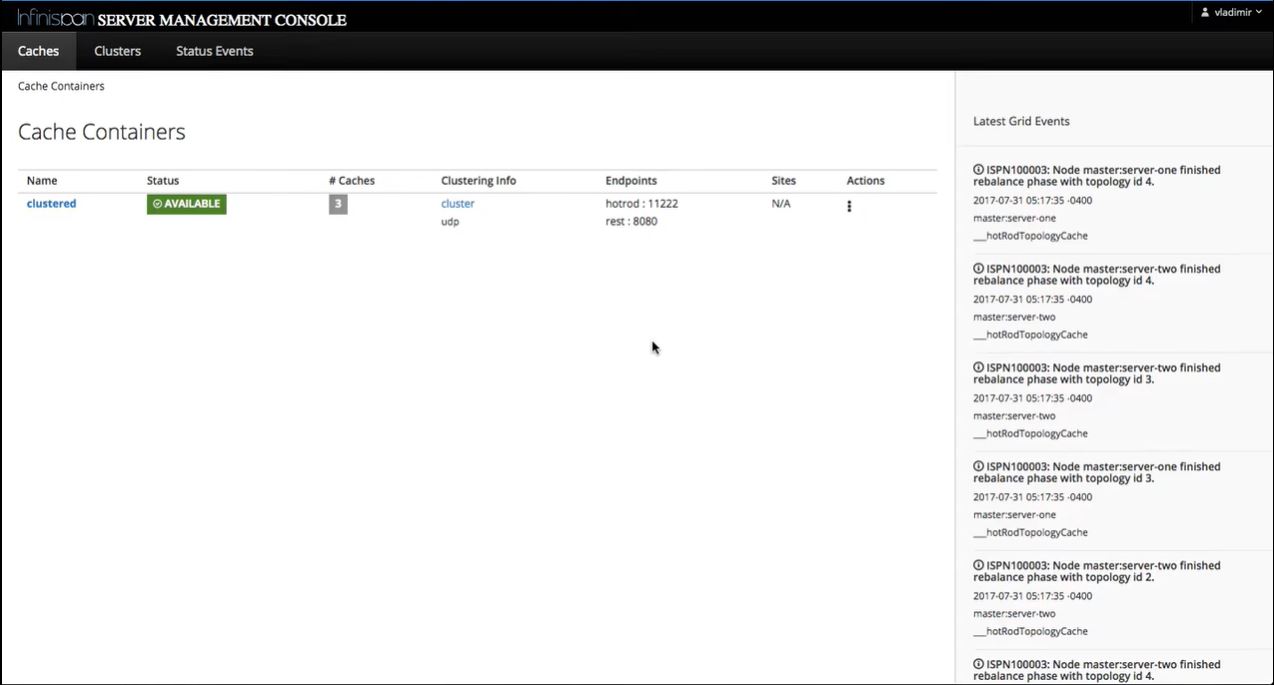
Task: Click the first grid event message for server-one topology id 4
Action: coord(1097,176)
